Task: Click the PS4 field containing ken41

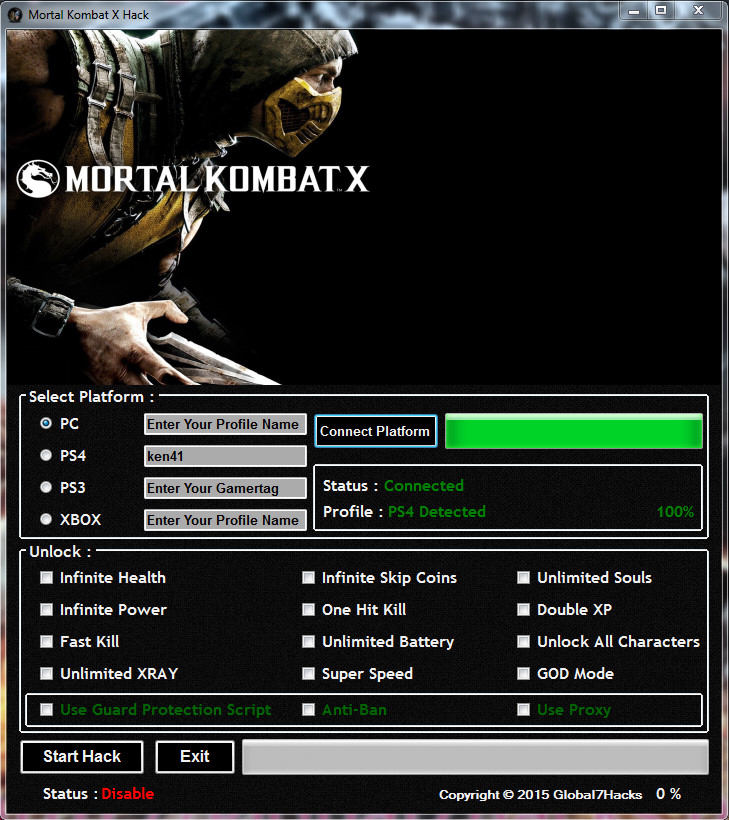Action: 225,456
